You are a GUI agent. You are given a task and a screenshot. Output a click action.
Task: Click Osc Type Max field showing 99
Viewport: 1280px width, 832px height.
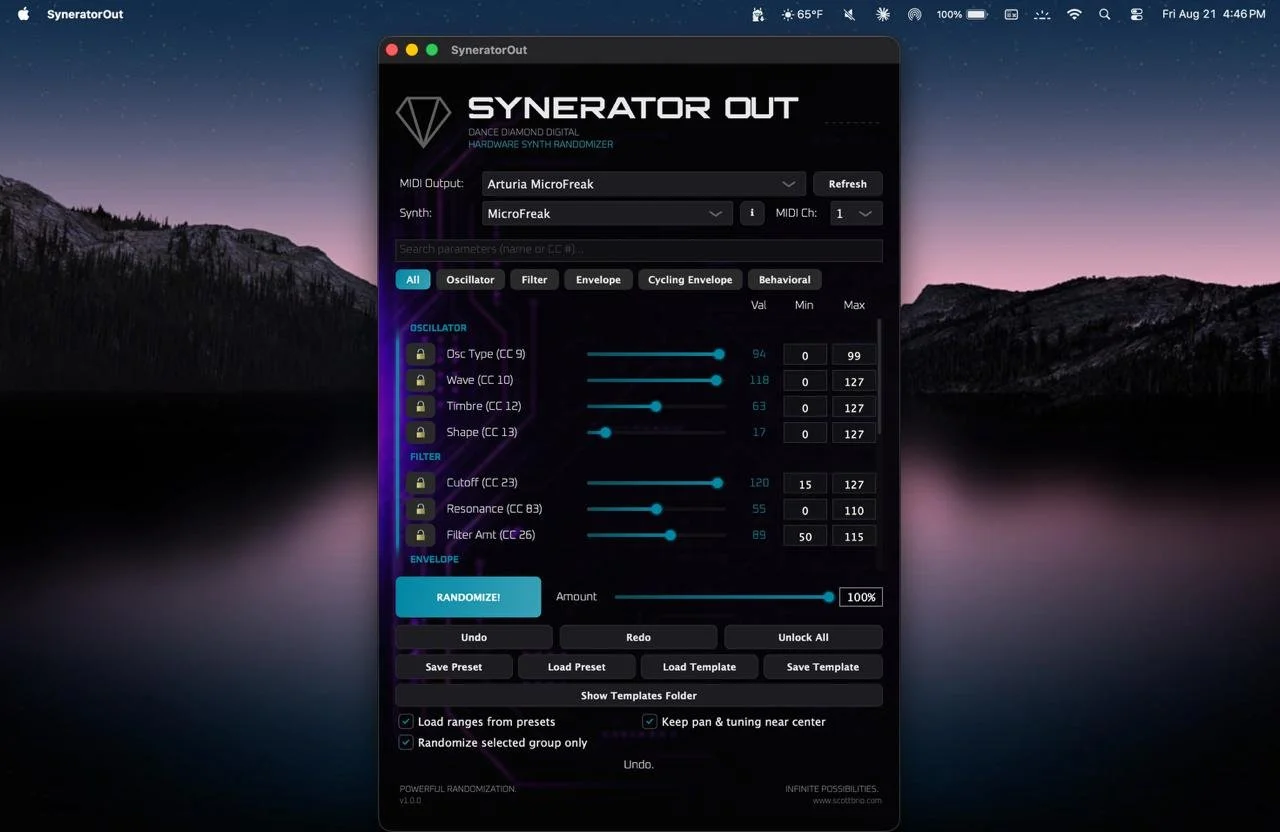pyautogui.click(x=854, y=355)
